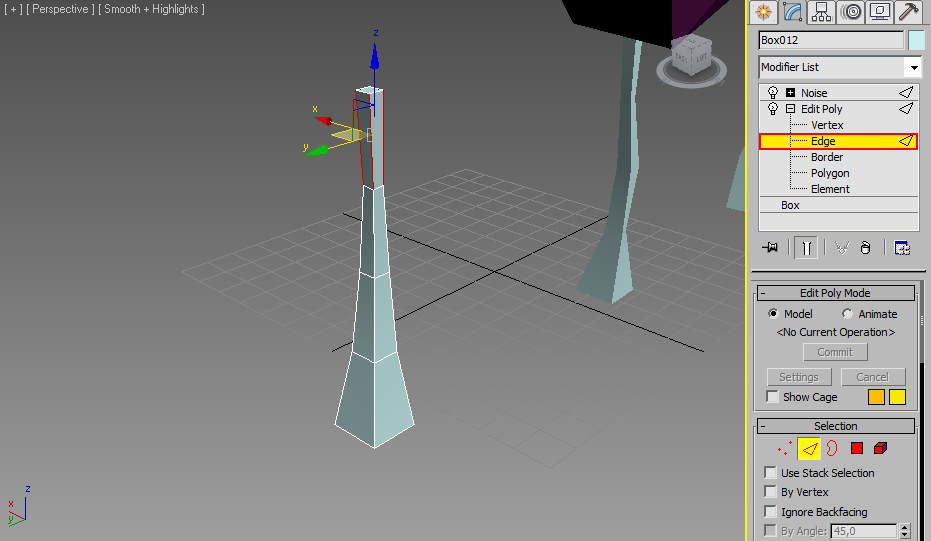Select the Polygon sub-object level in the stack
931x541 pixels.
tap(830, 173)
